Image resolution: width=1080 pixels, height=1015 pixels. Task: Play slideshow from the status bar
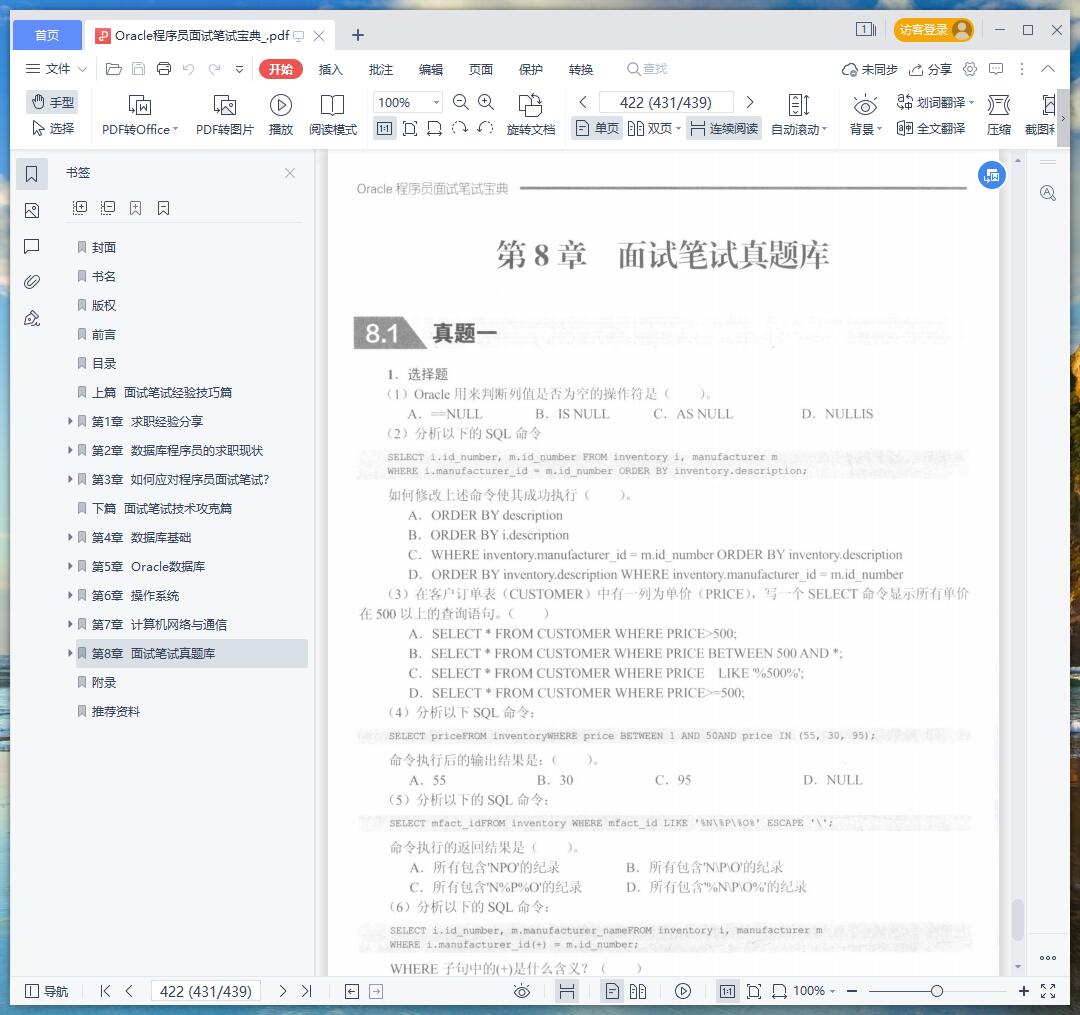[683, 991]
